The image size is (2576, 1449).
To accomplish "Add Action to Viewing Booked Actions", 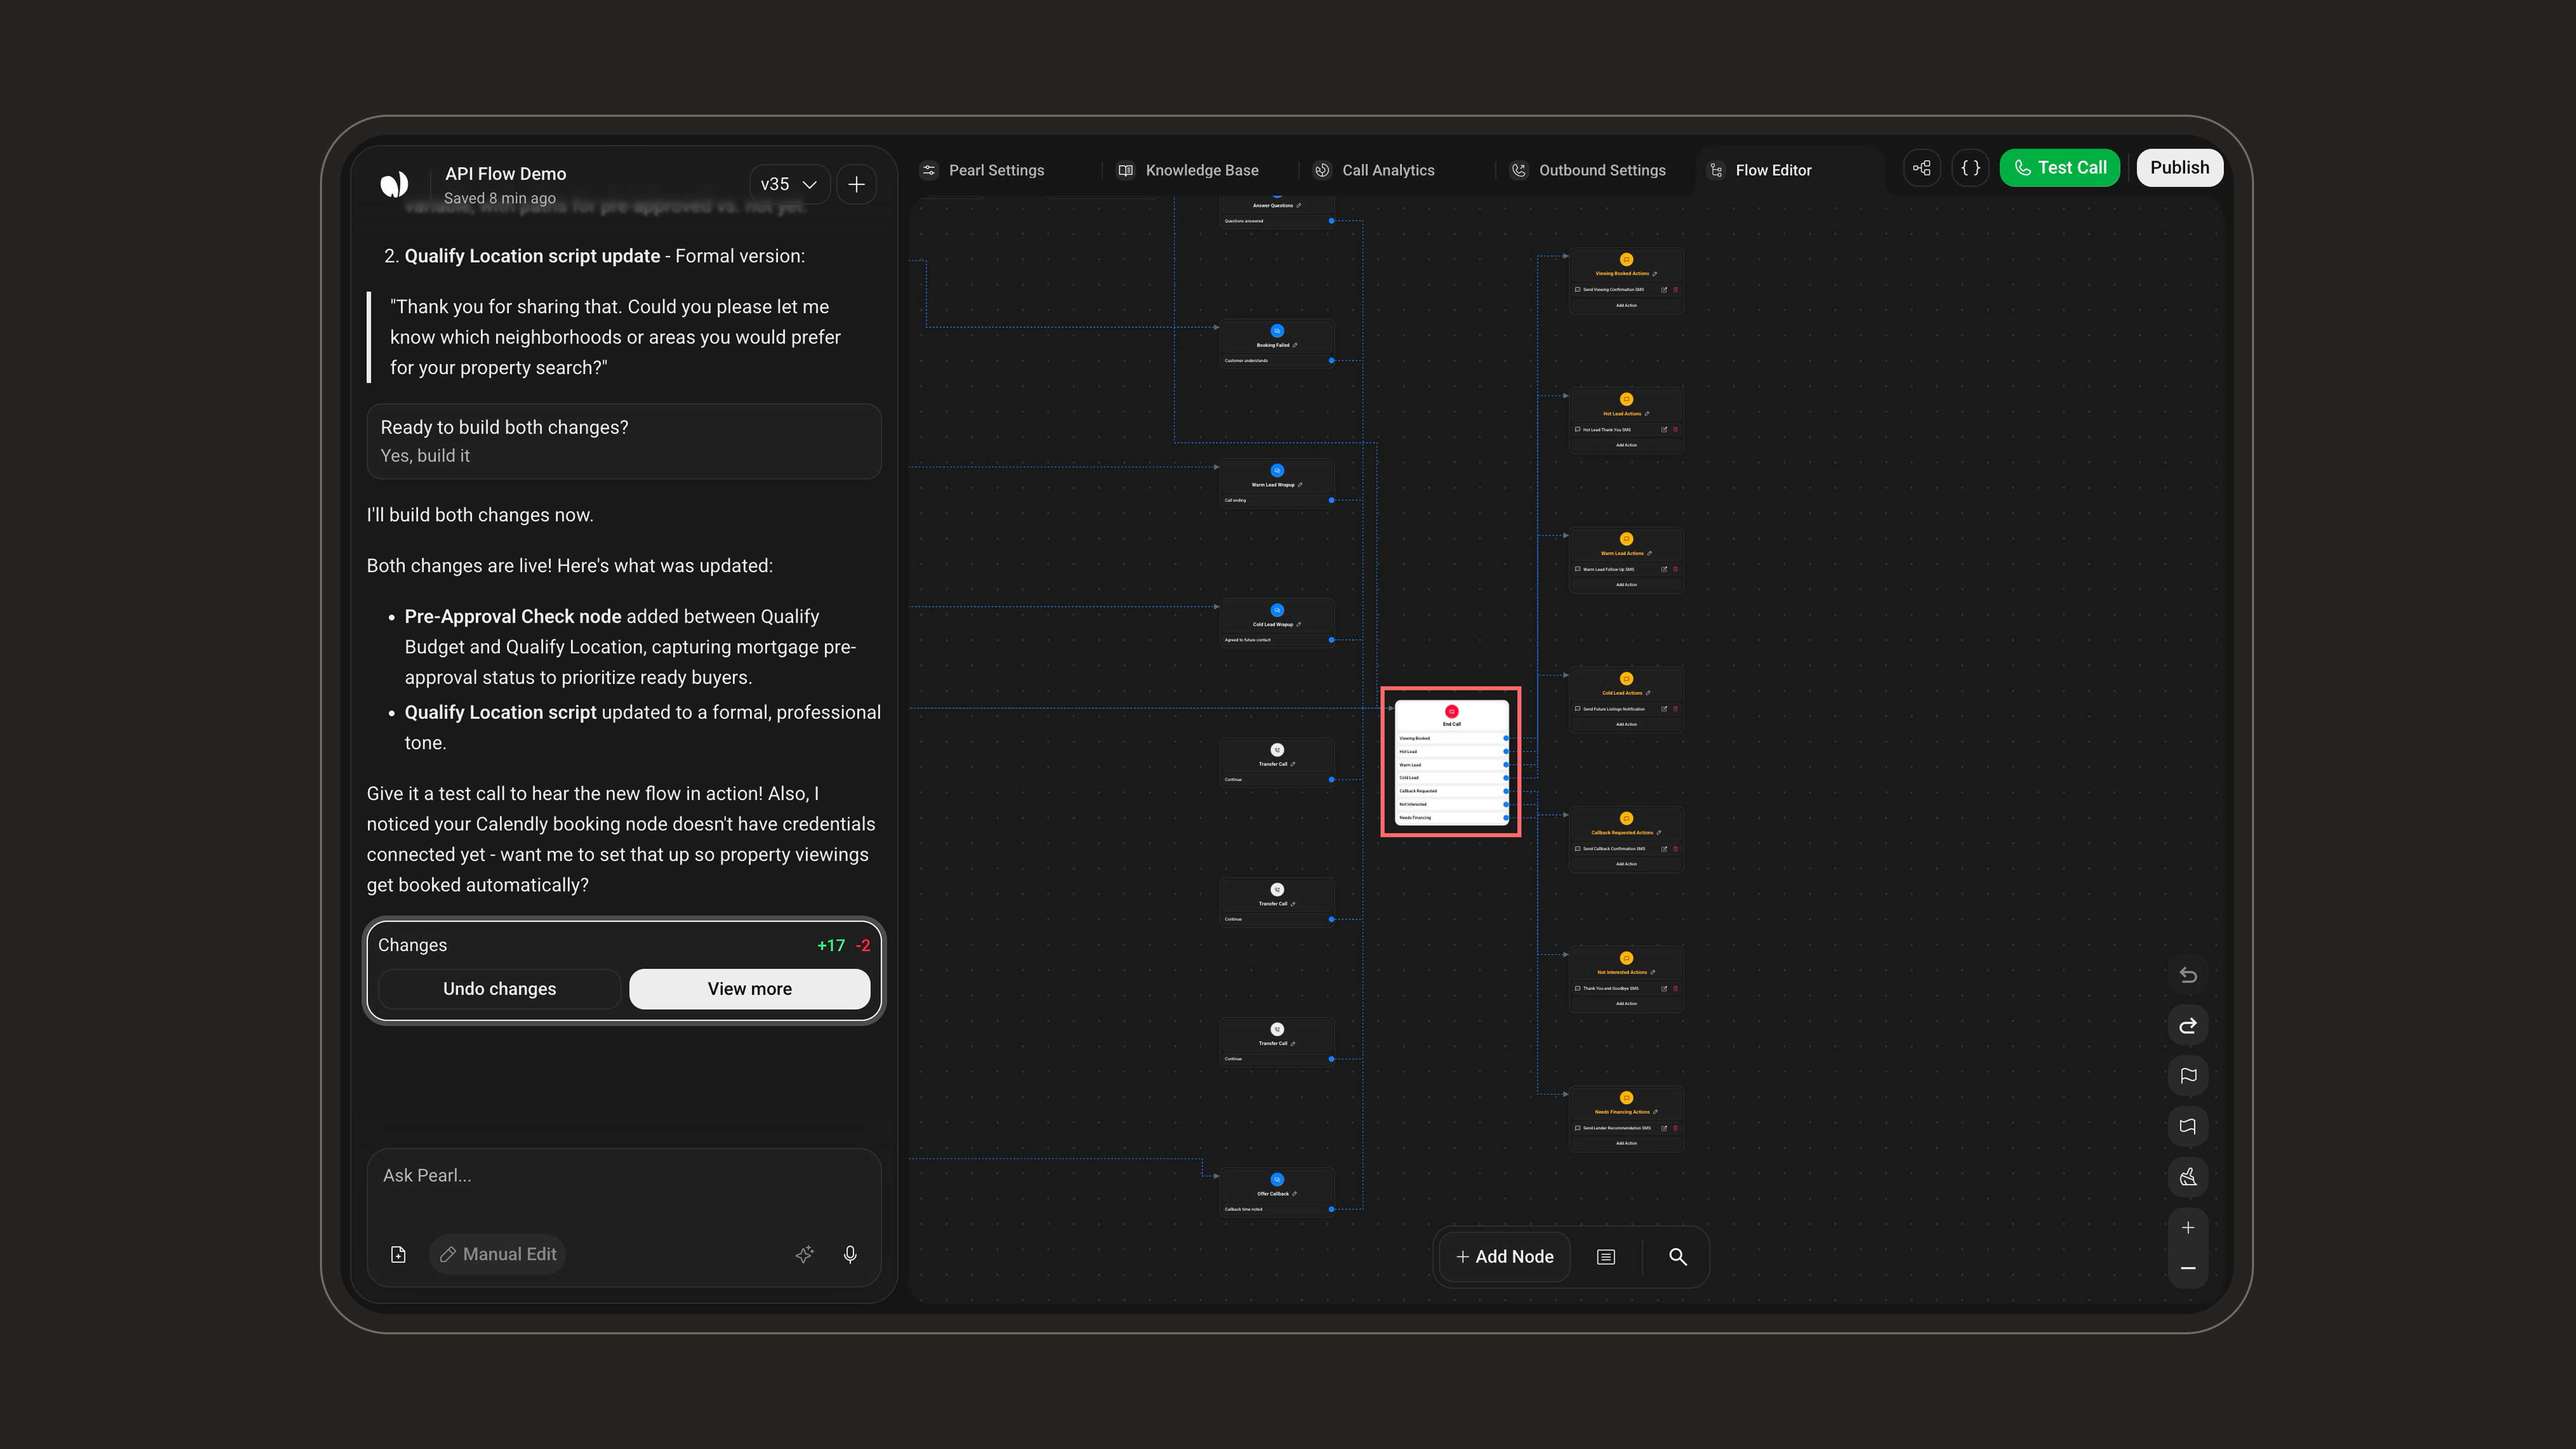I will tap(1626, 306).
